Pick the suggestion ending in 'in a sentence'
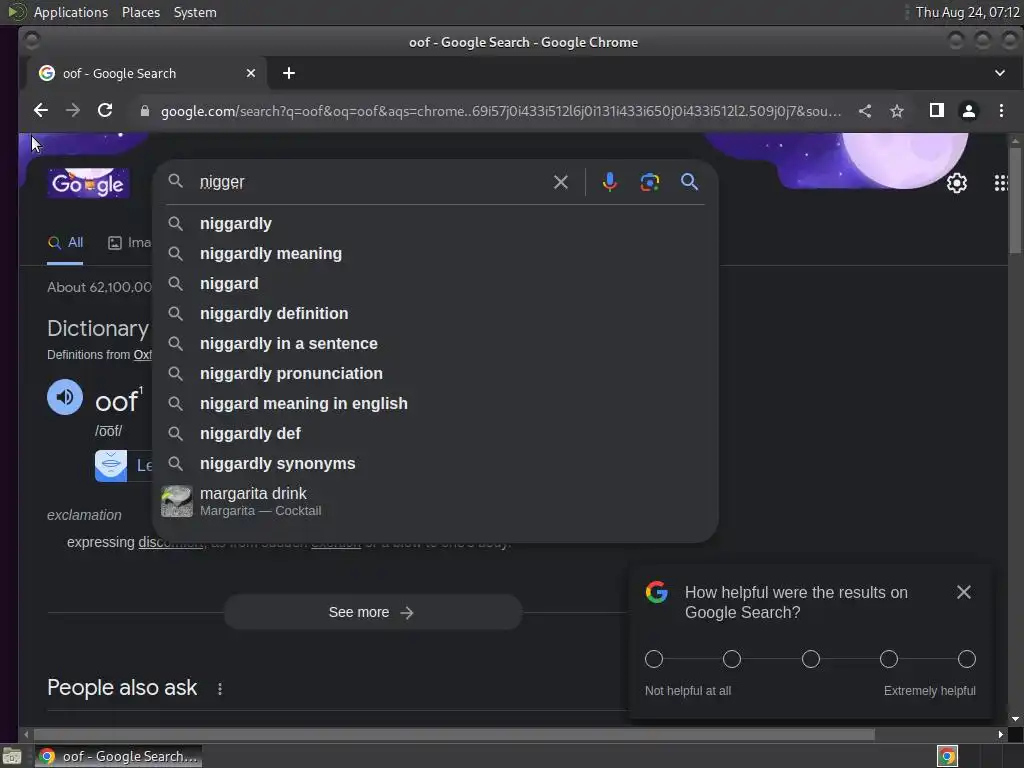The width and height of the screenshot is (1024, 768). click(x=436, y=344)
